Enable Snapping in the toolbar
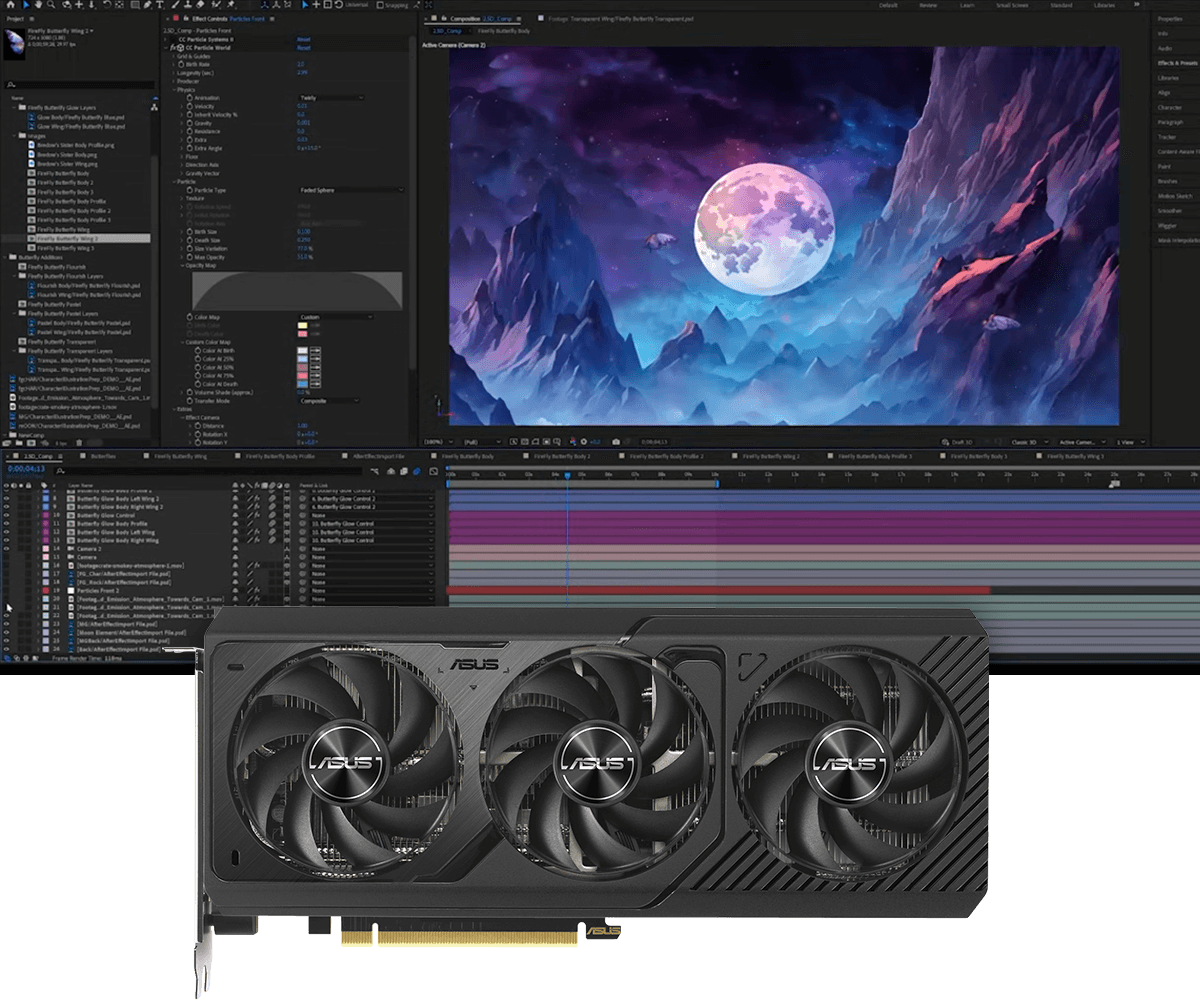 pos(379,5)
